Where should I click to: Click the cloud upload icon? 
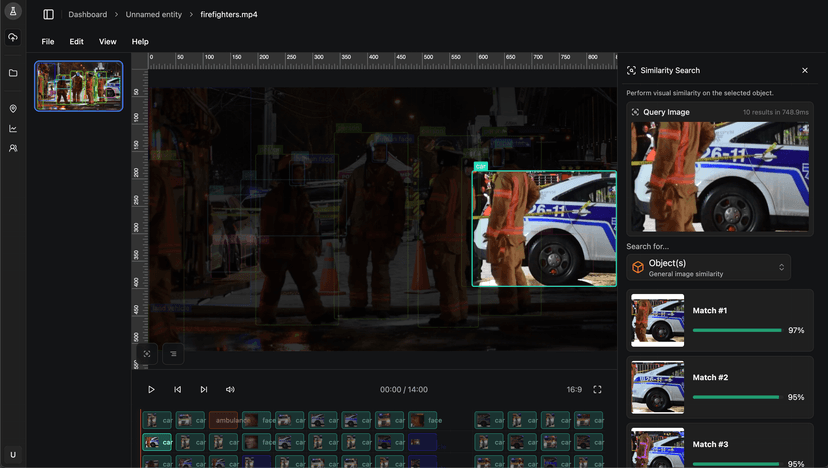coord(13,38)
